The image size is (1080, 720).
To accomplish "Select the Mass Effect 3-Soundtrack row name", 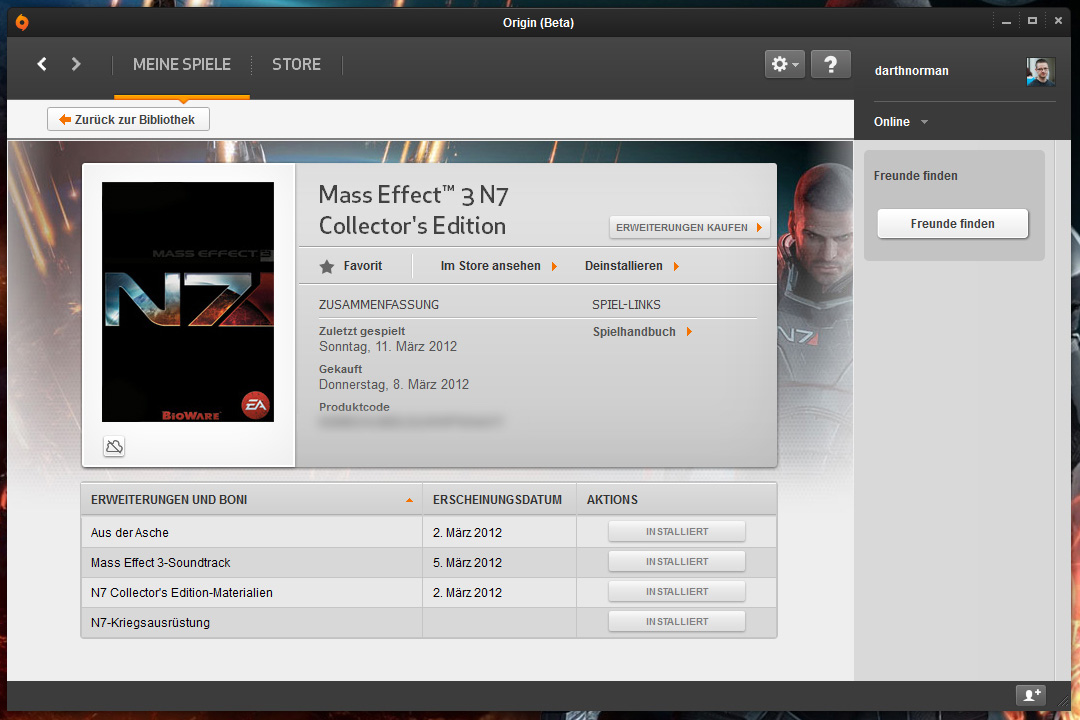I will tap(160, 563).
